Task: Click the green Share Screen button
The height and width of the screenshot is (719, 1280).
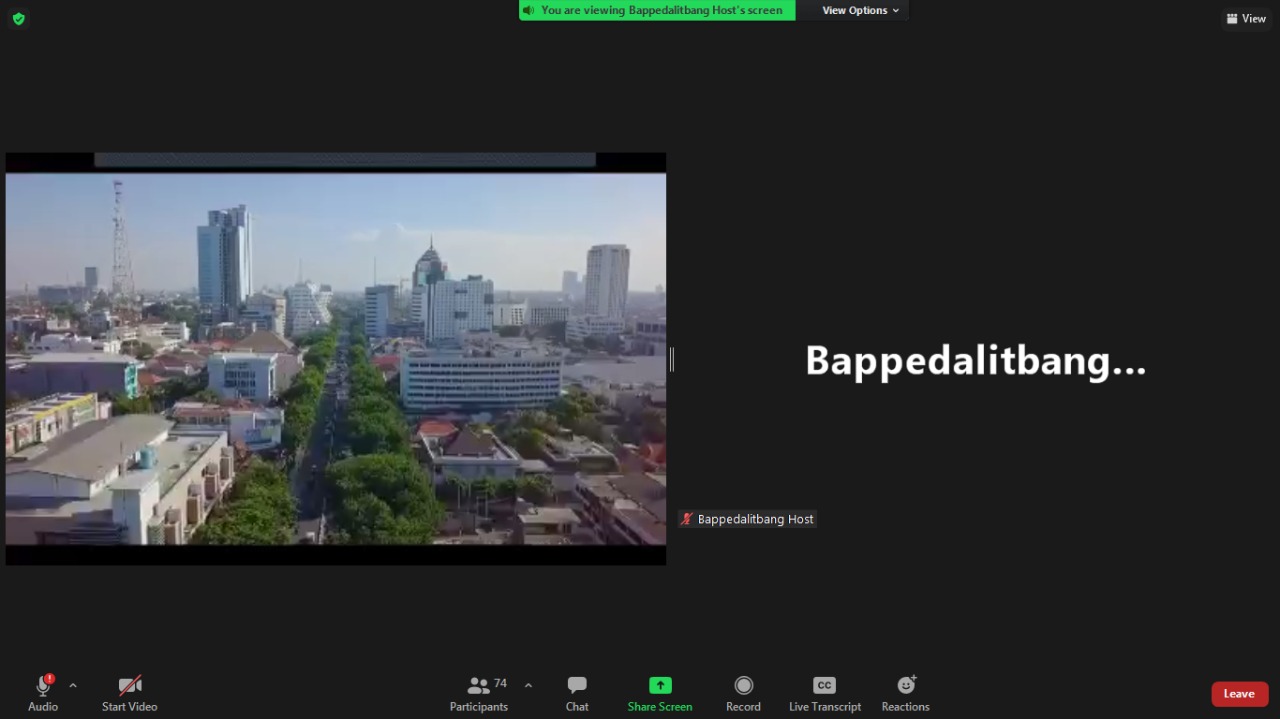Action: click(660, 693)
